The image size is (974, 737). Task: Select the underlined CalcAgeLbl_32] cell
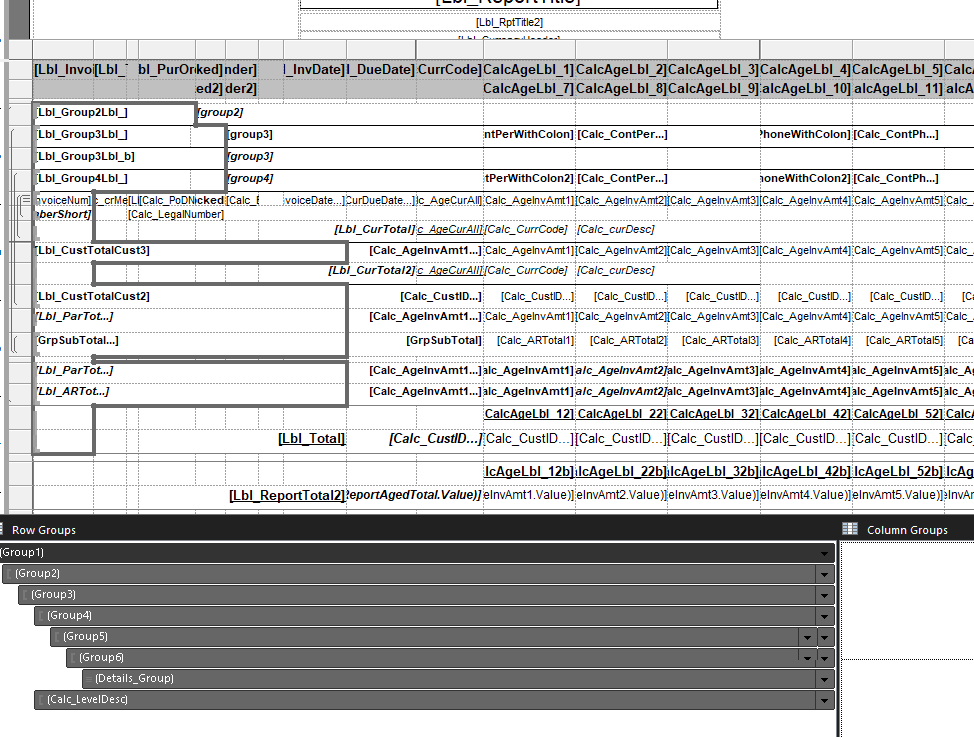[714, 414]
